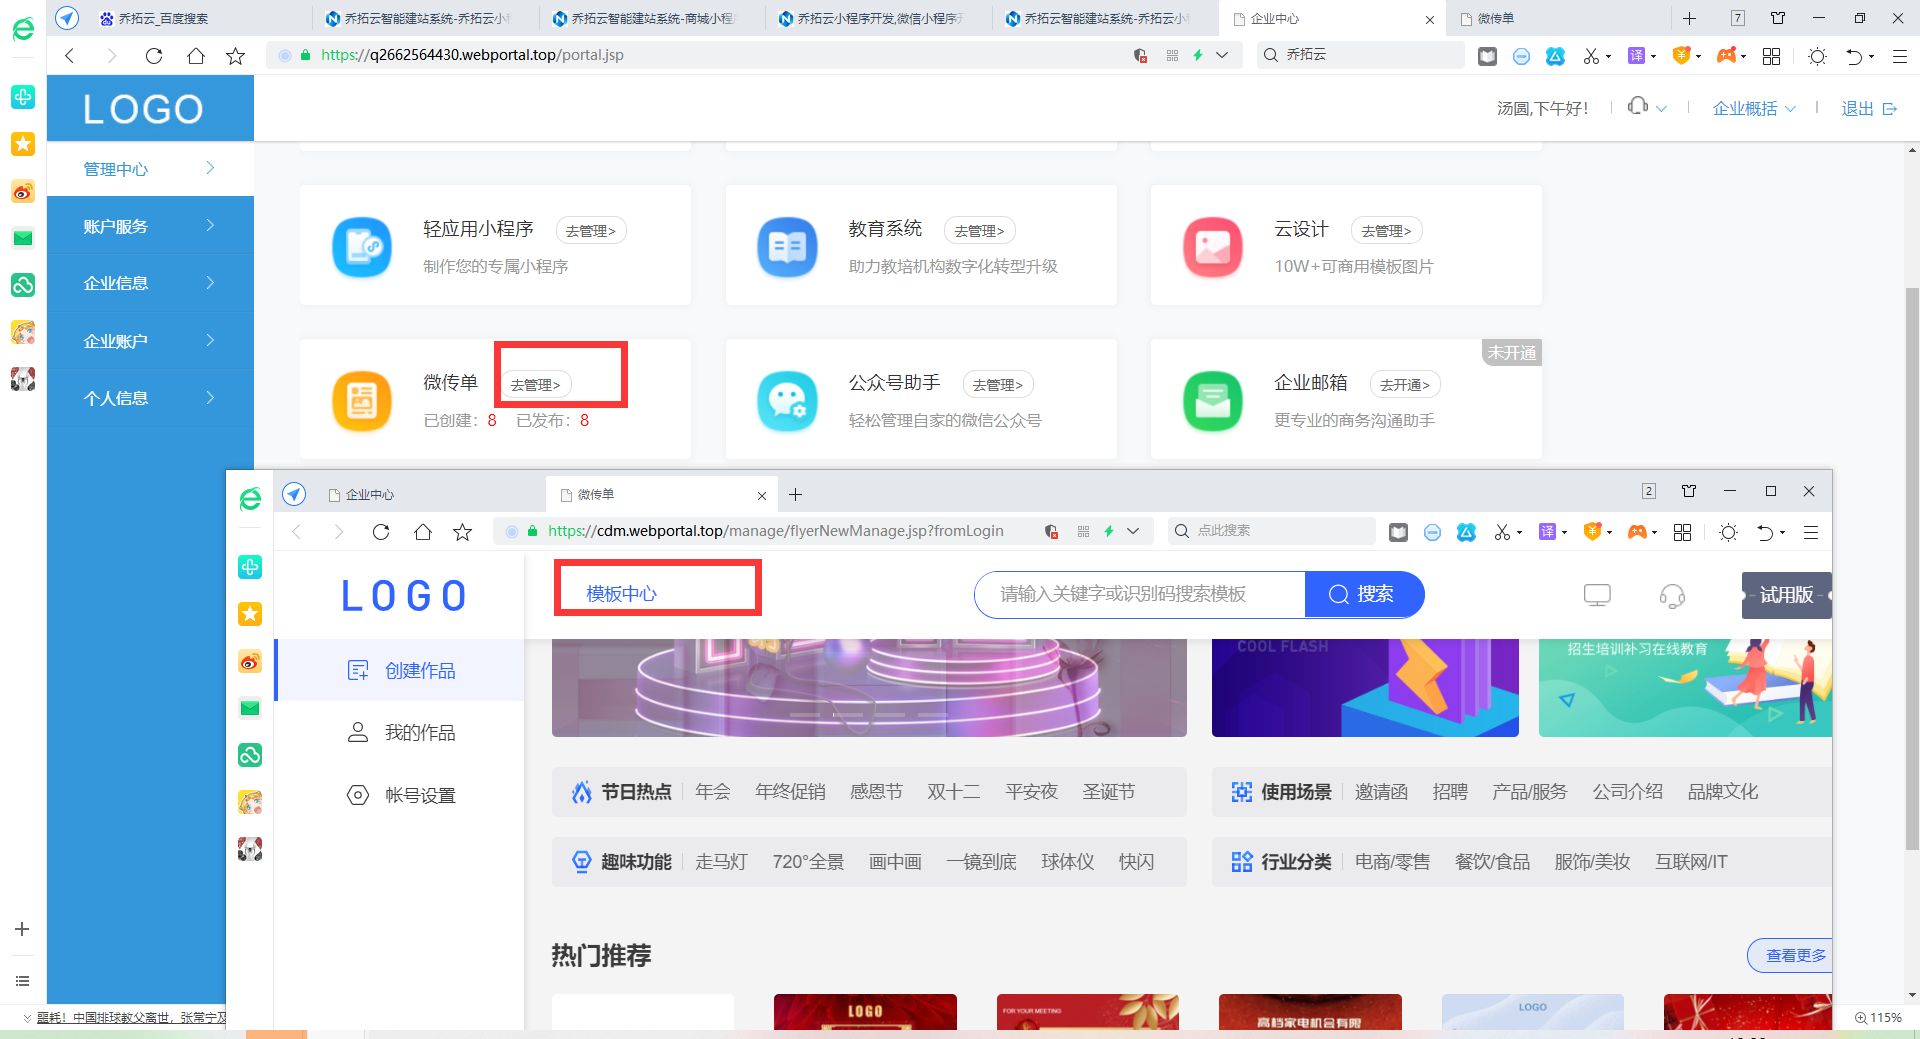
Task: Click the 点此搜索 box in the front window
Action: click(1271, 531)
